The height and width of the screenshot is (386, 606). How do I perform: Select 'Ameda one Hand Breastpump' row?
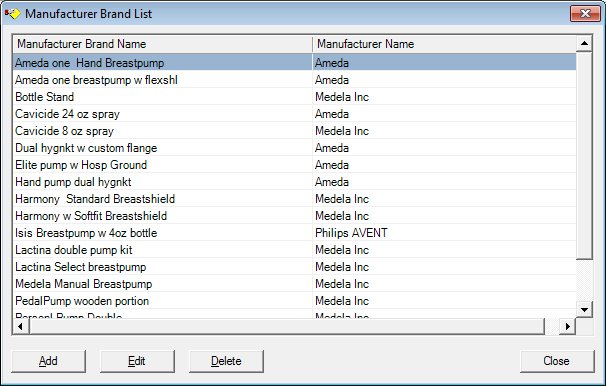coord(294,63)
